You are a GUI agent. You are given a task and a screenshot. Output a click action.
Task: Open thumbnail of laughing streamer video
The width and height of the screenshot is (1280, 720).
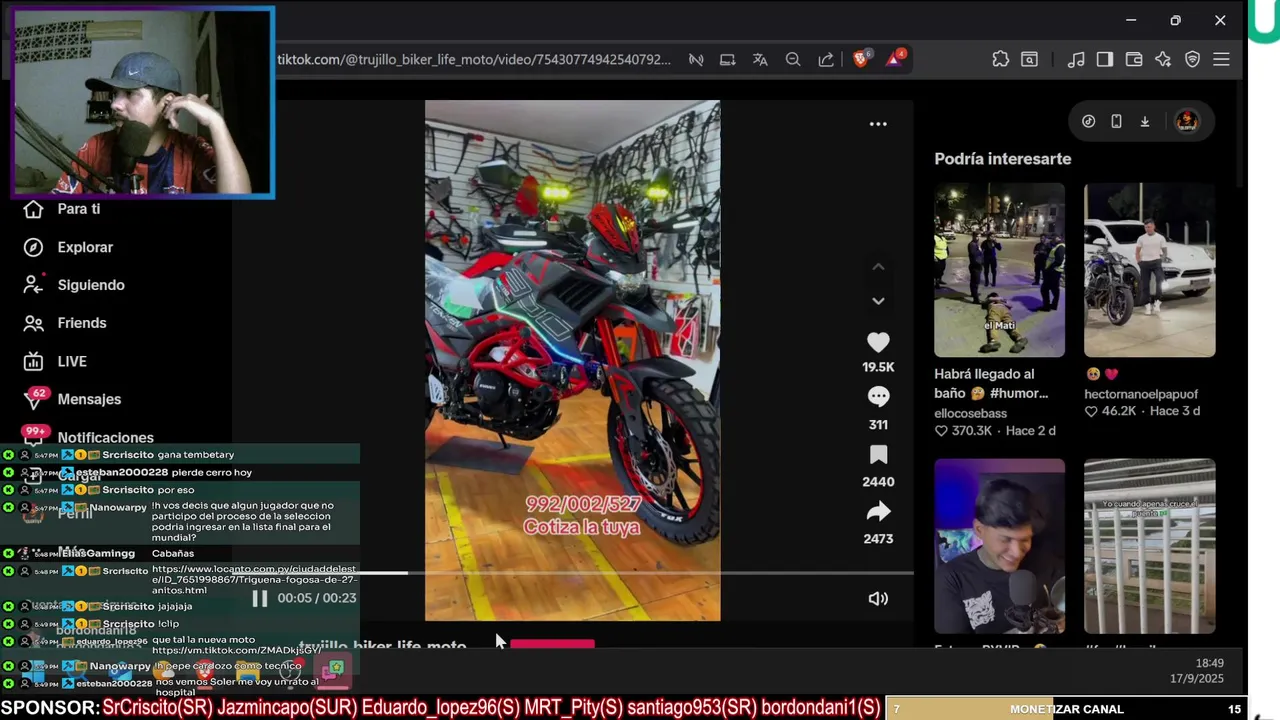point(999,546)
